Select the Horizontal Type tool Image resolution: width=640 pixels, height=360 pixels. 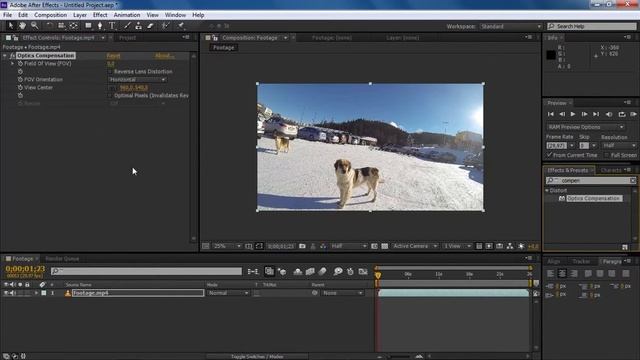pos(112,26)
